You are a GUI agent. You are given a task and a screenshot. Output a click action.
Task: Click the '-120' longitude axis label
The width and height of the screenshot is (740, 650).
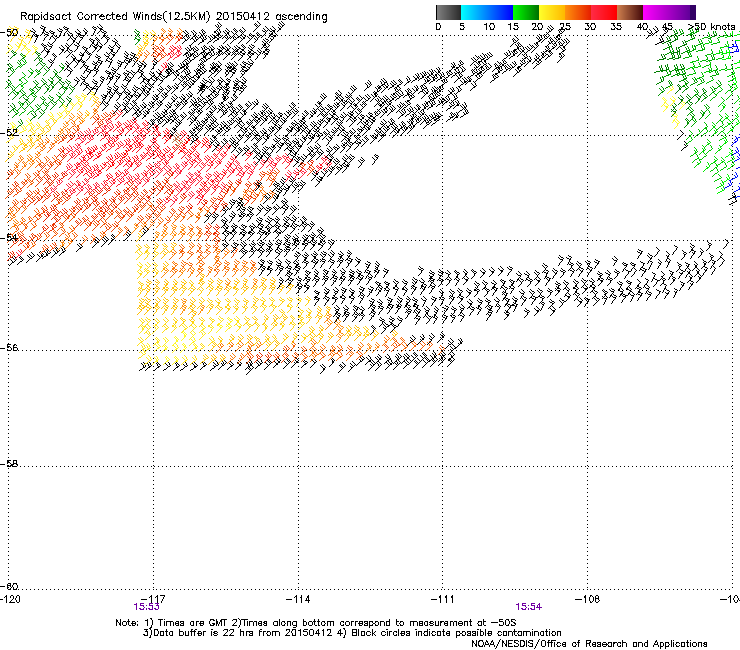click(x=10, y=599)
